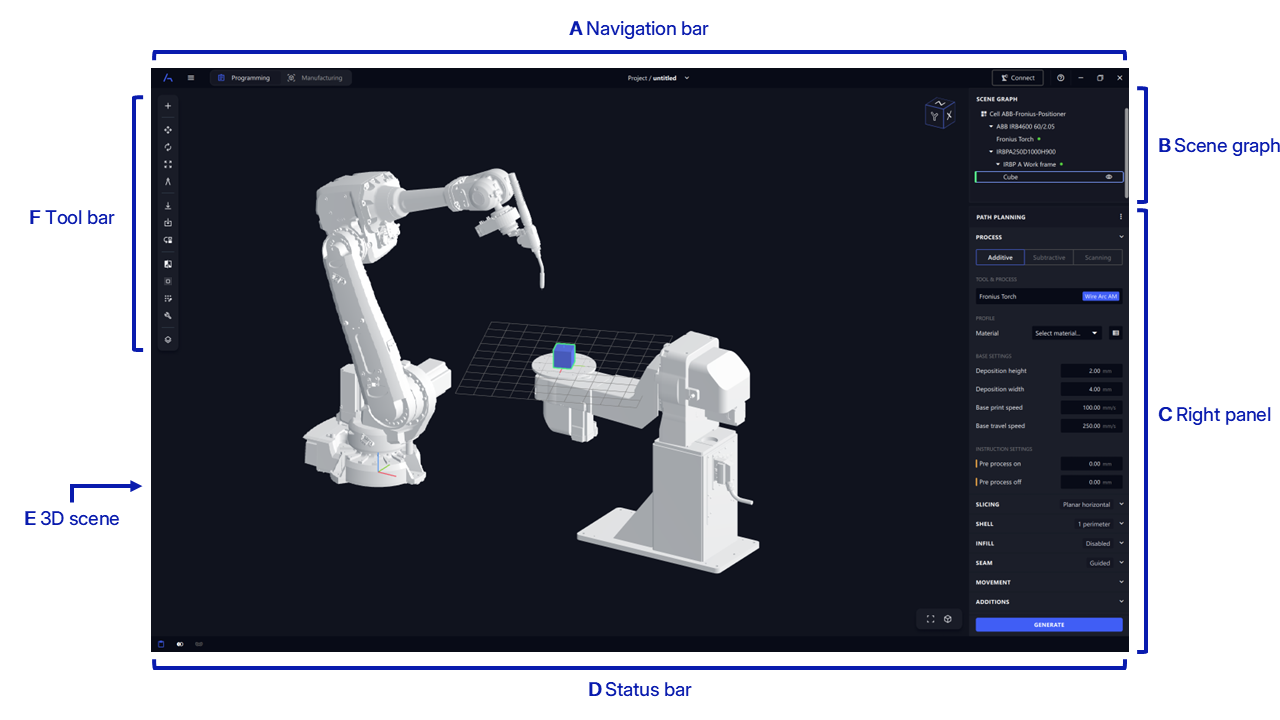Select the circular-arrows Rotate tool

(168, 147)
